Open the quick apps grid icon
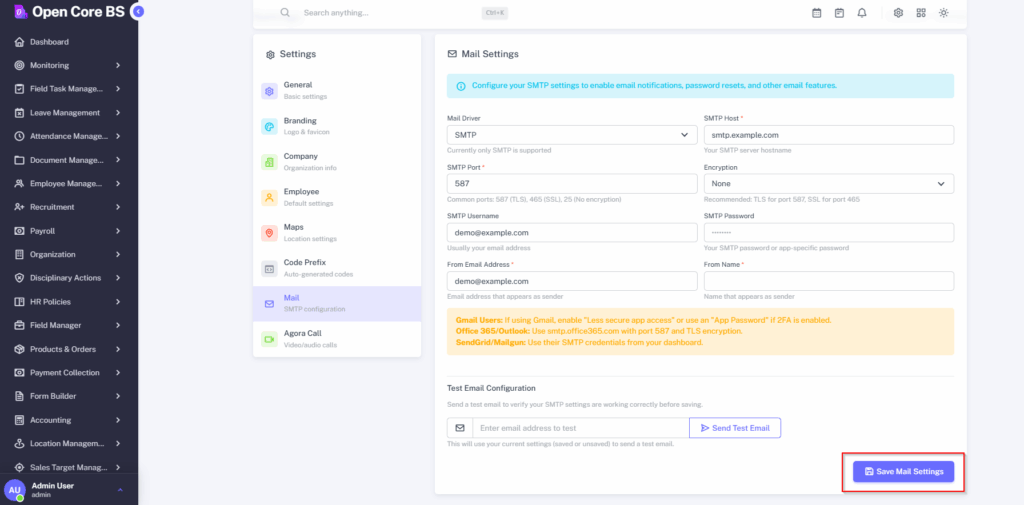 (x=921, y=13)
